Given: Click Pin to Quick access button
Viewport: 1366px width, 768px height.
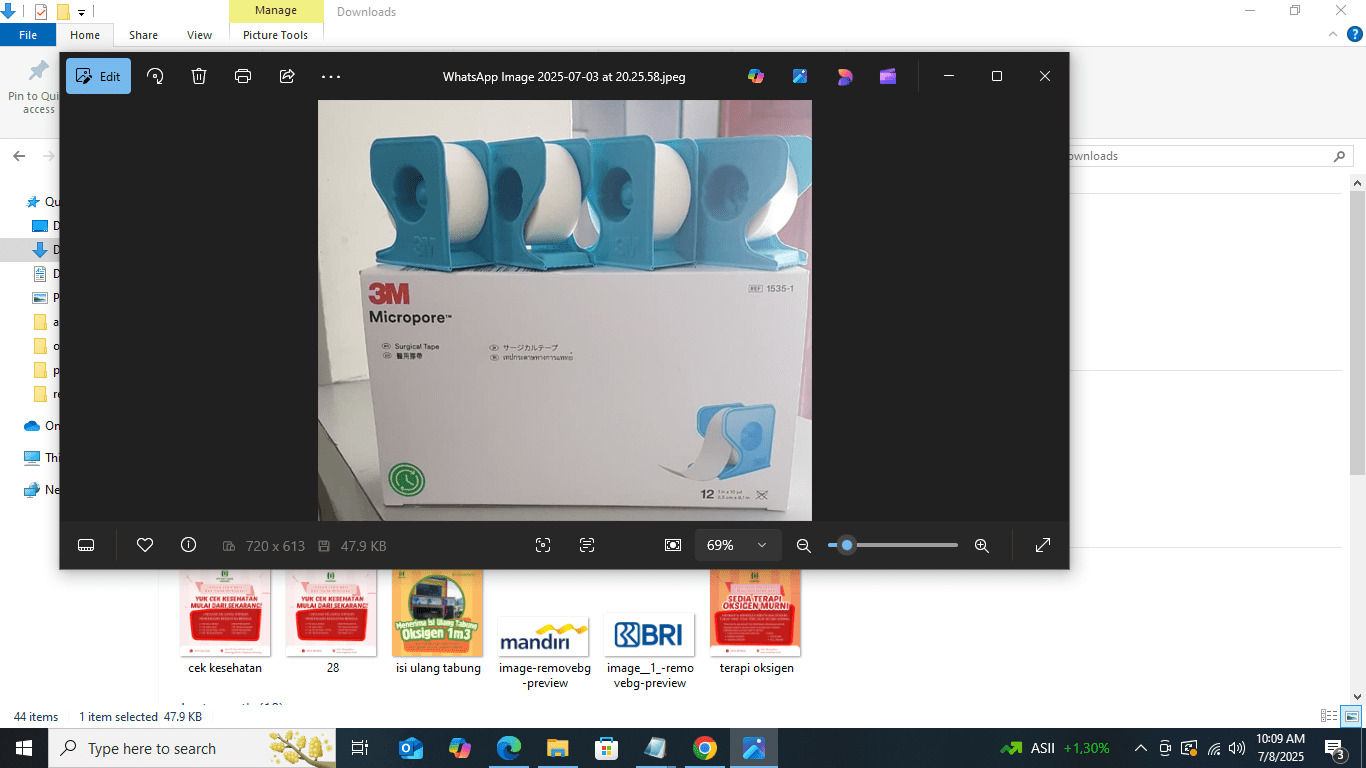Looking at the screenshot, I should 38,85.
